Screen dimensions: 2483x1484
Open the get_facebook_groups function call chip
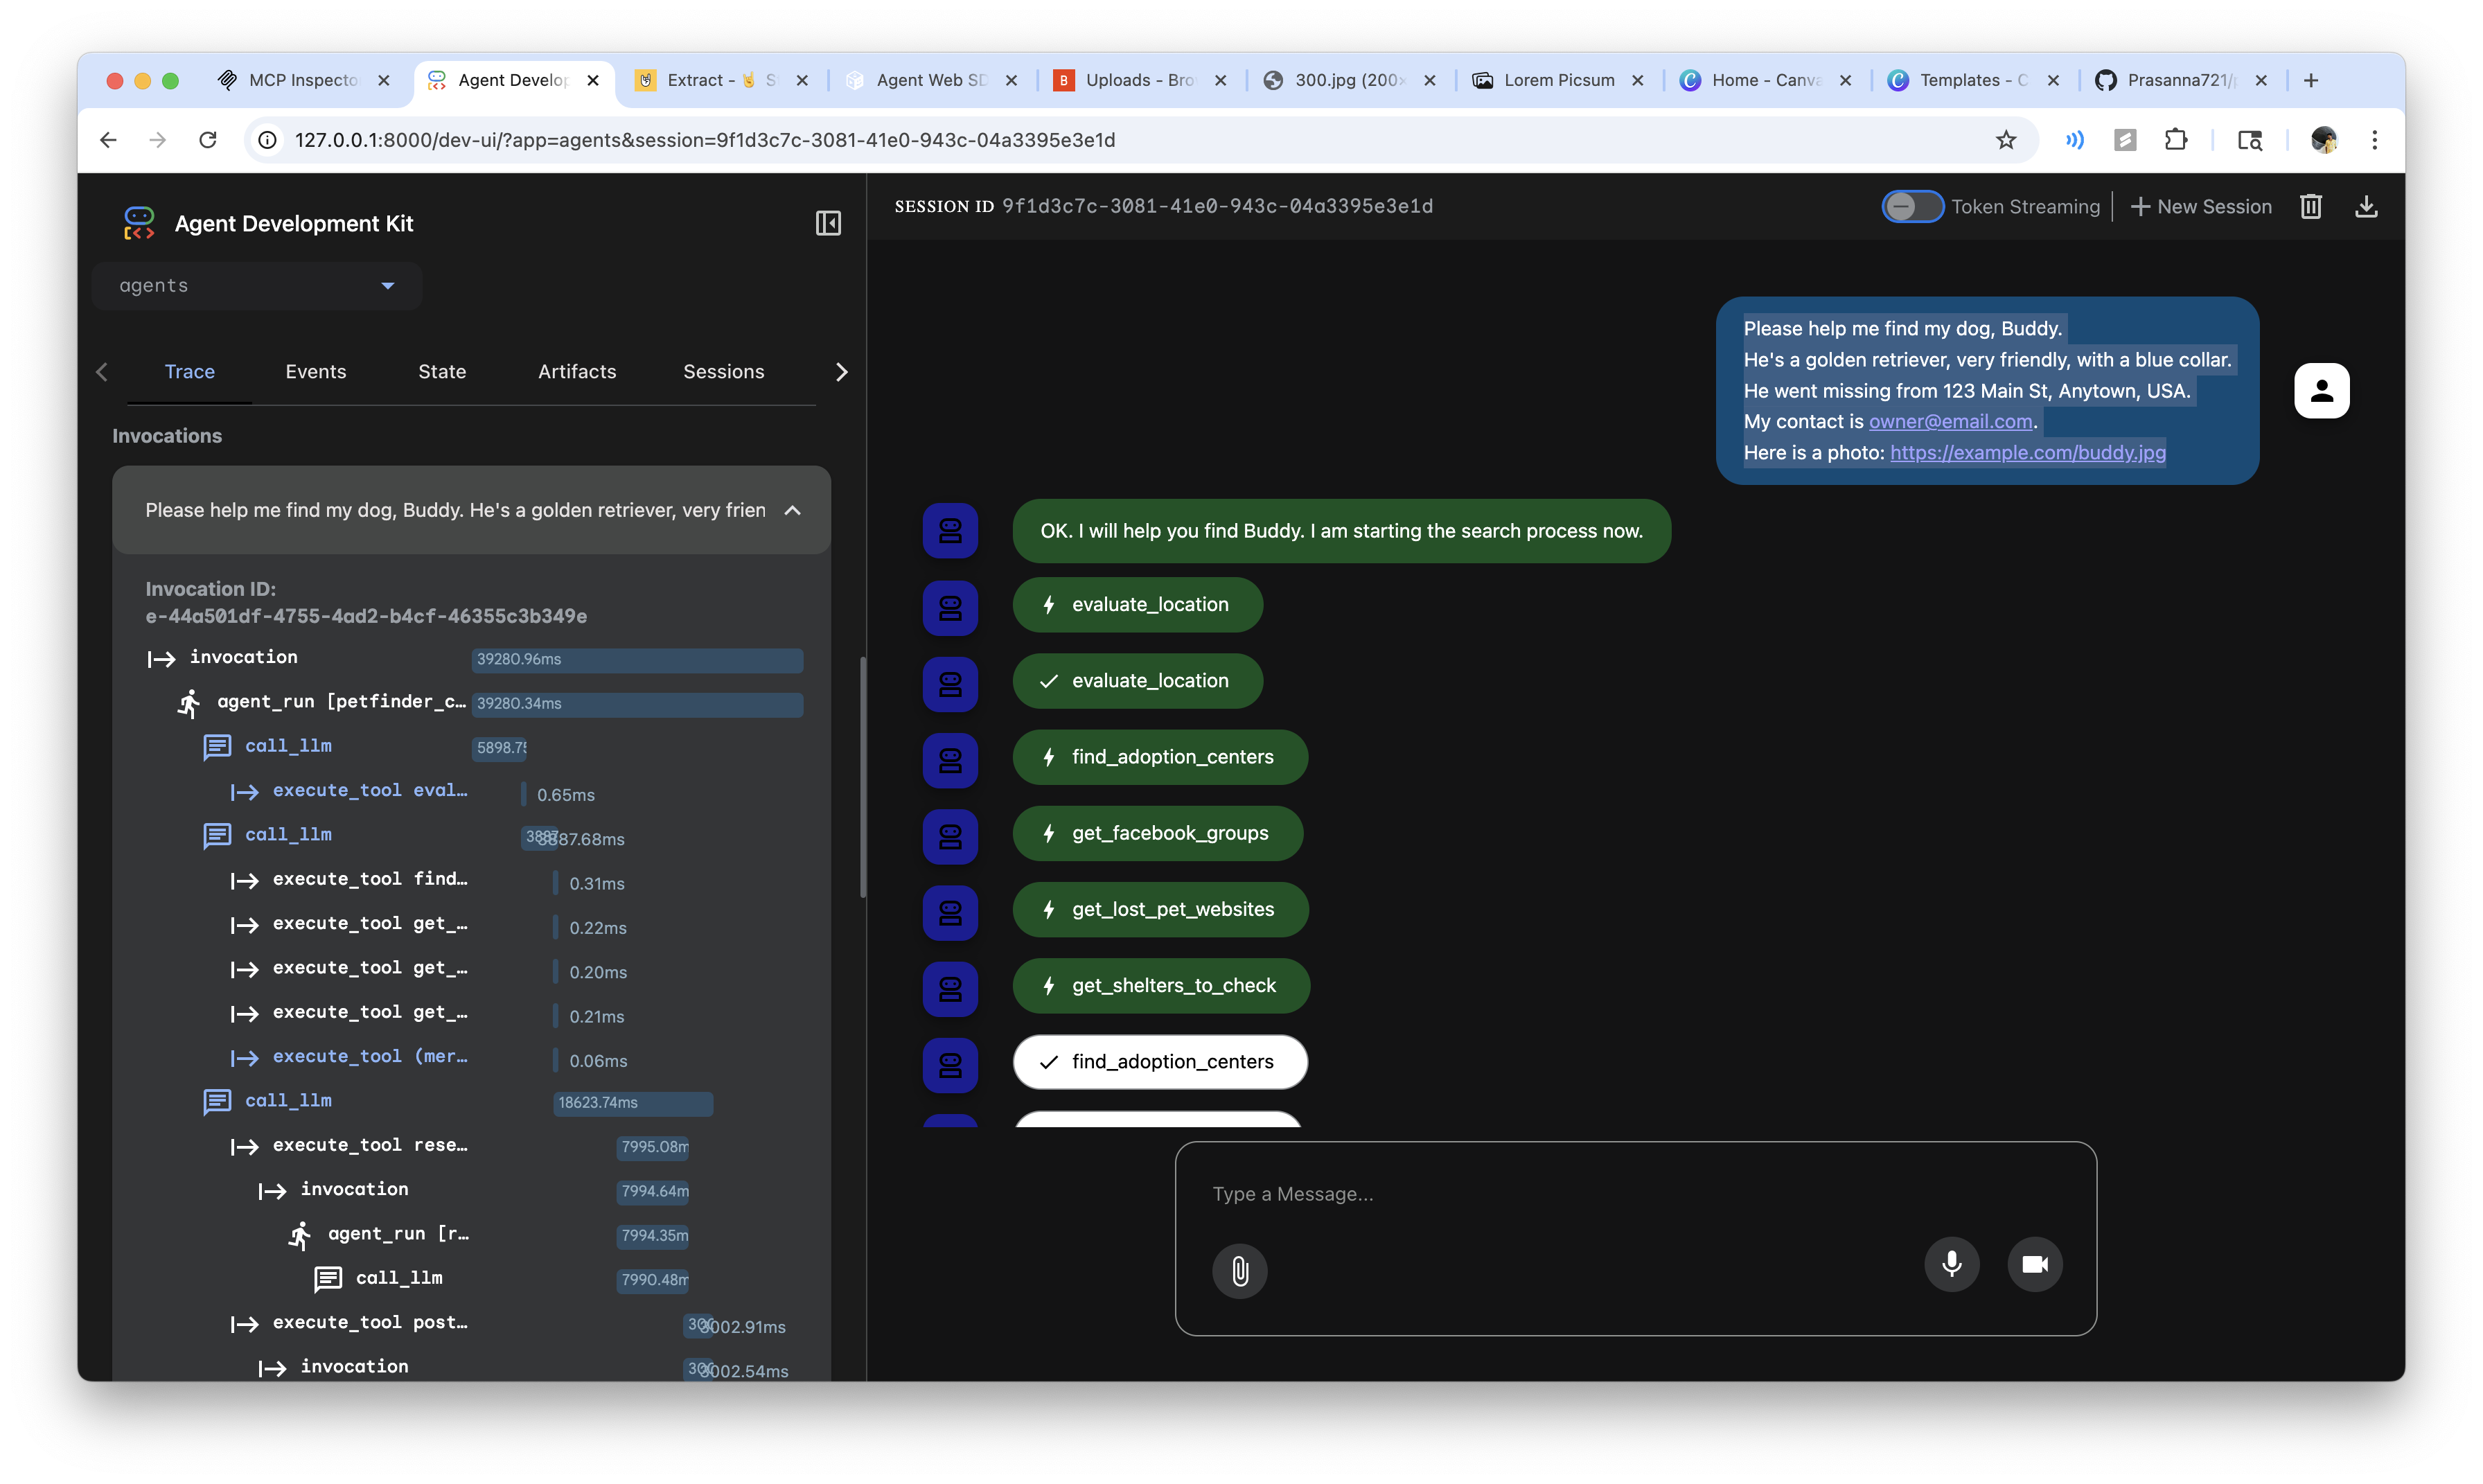[1157, 833]
